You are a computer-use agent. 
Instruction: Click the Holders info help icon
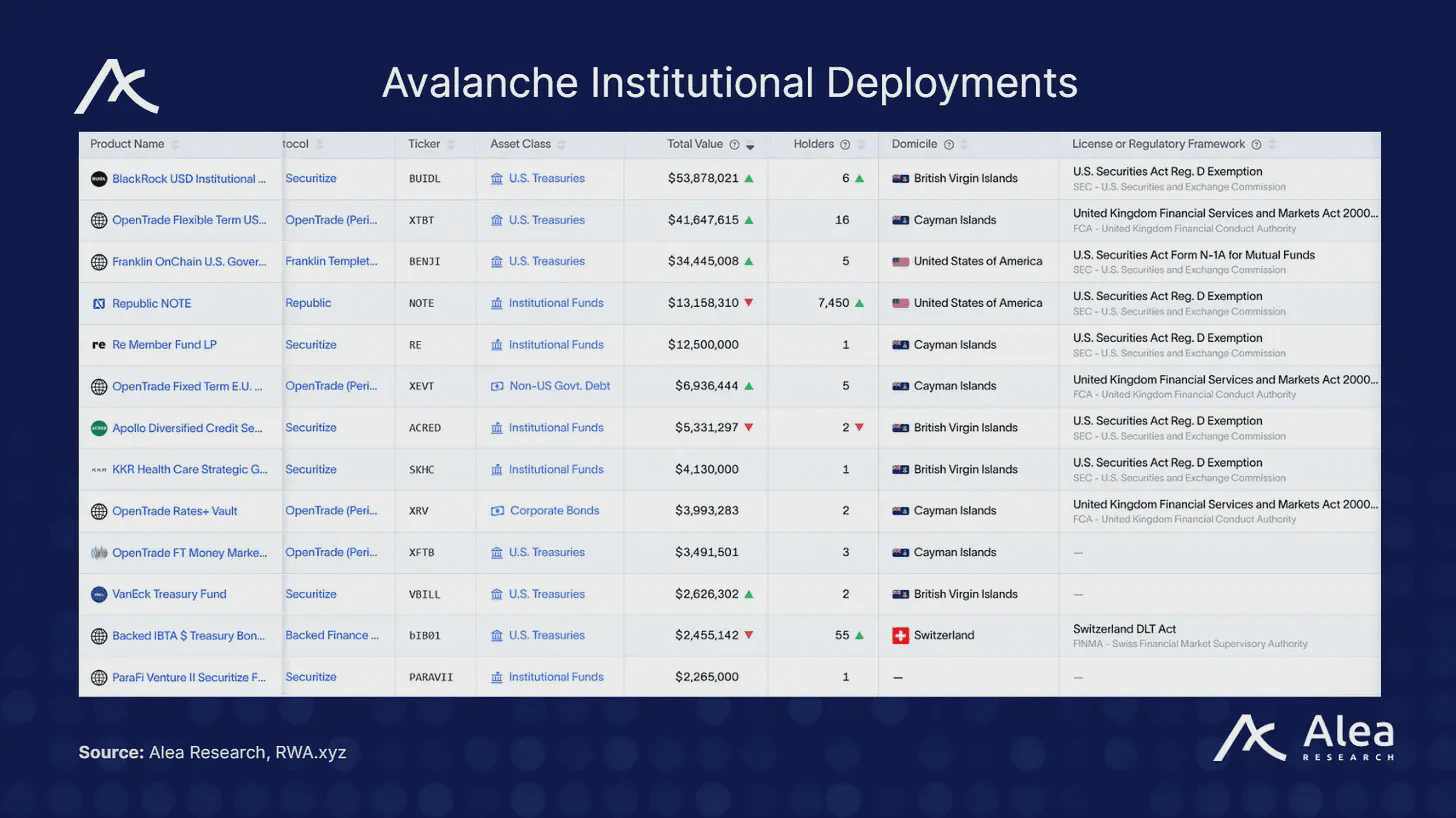coord(845,145)
